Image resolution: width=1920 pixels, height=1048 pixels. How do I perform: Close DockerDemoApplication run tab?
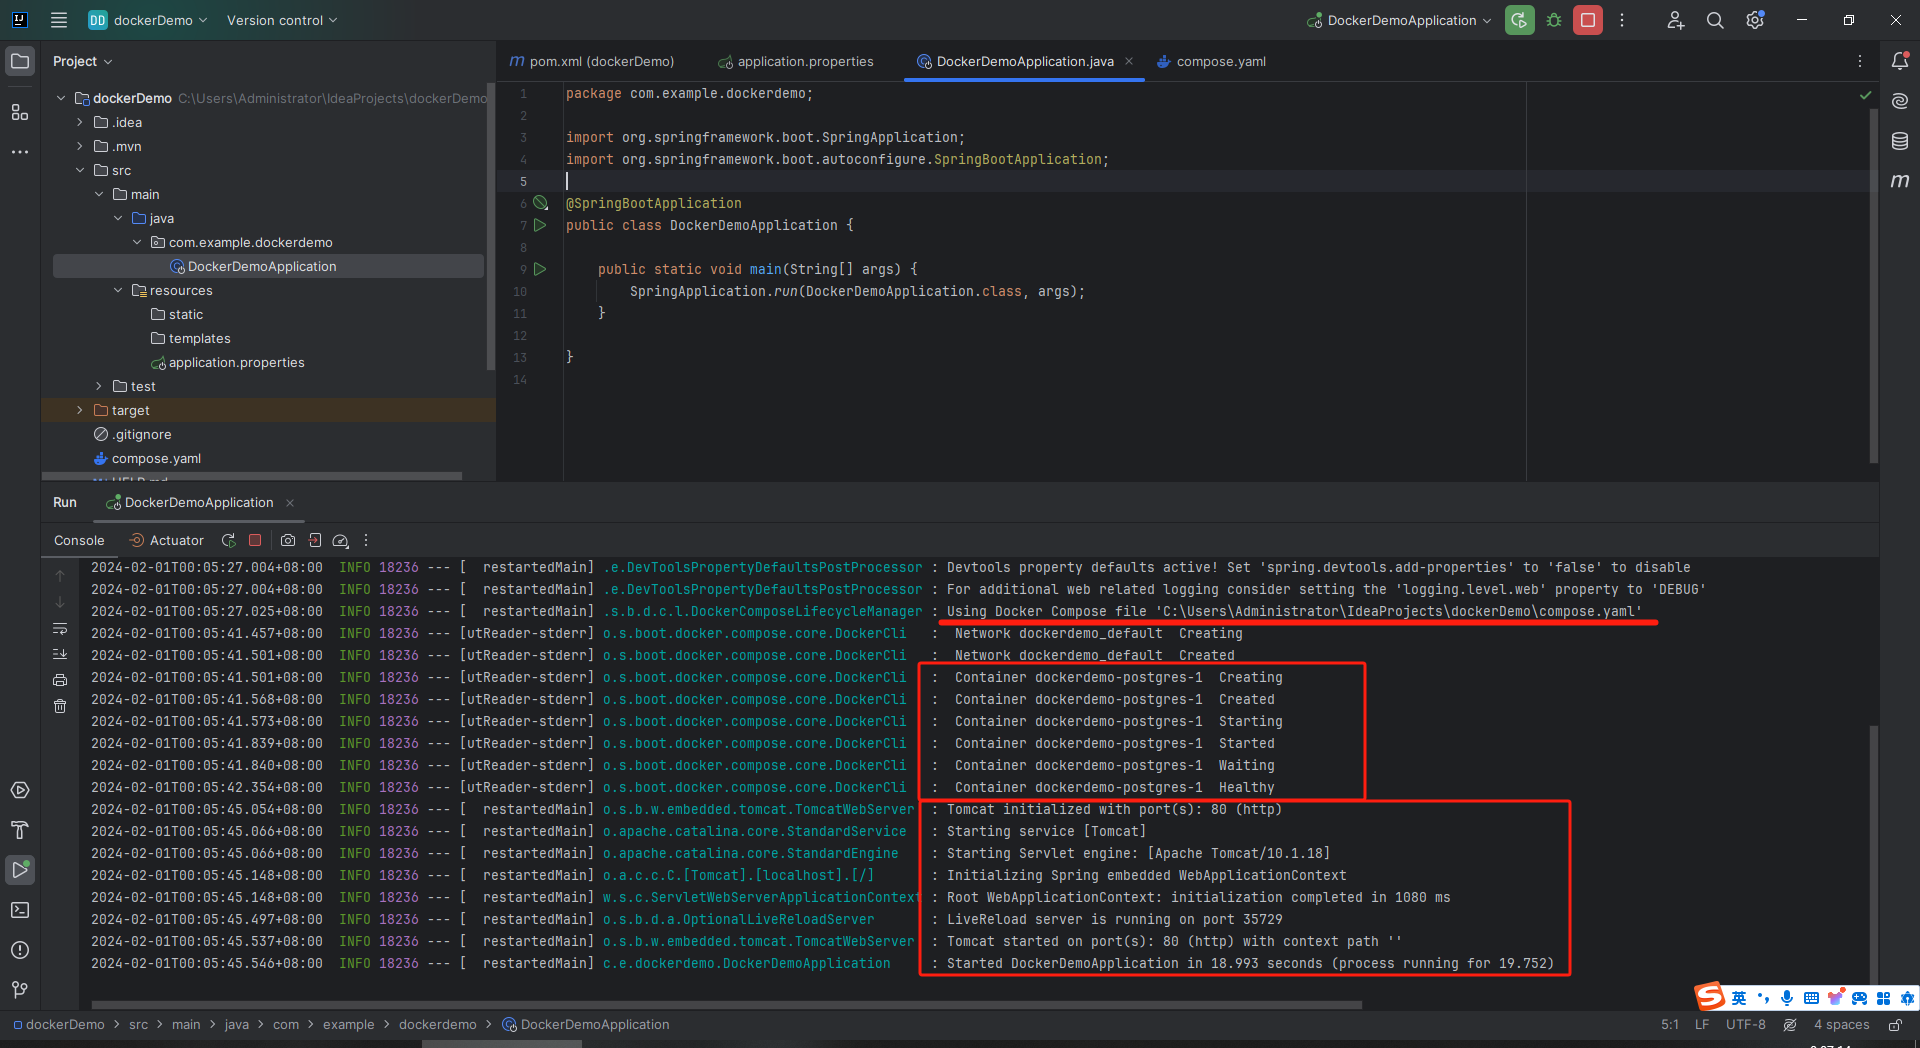tap(290, 502)
